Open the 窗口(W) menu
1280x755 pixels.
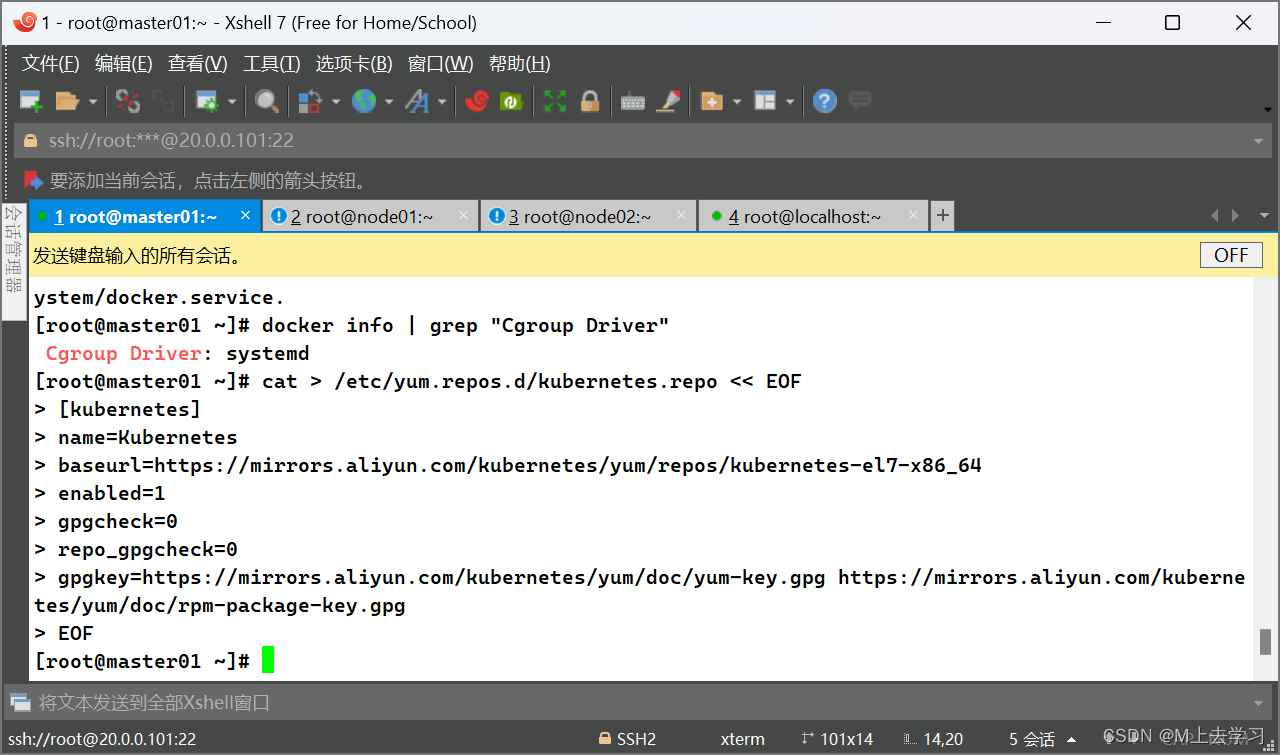pos(440,64)
